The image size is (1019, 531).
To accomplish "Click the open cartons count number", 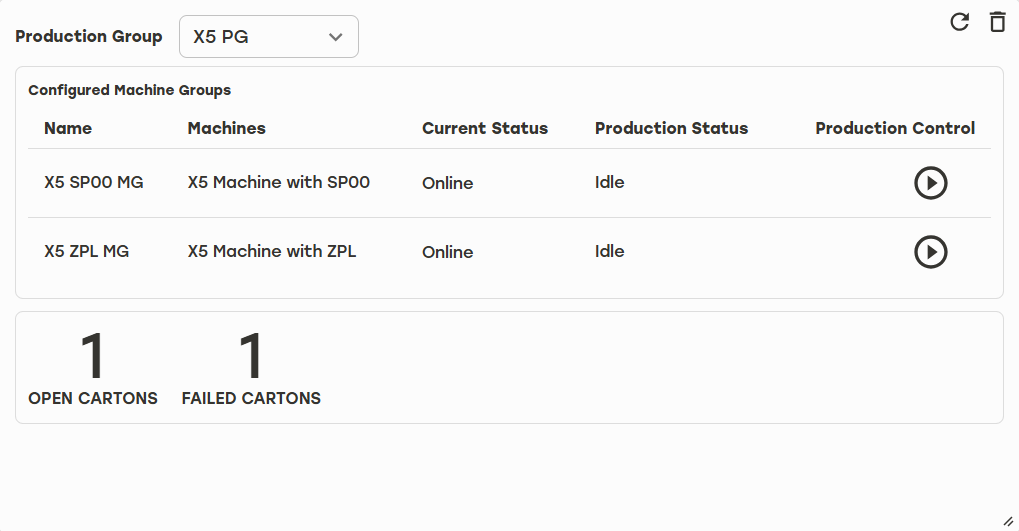I will [93, 355].
